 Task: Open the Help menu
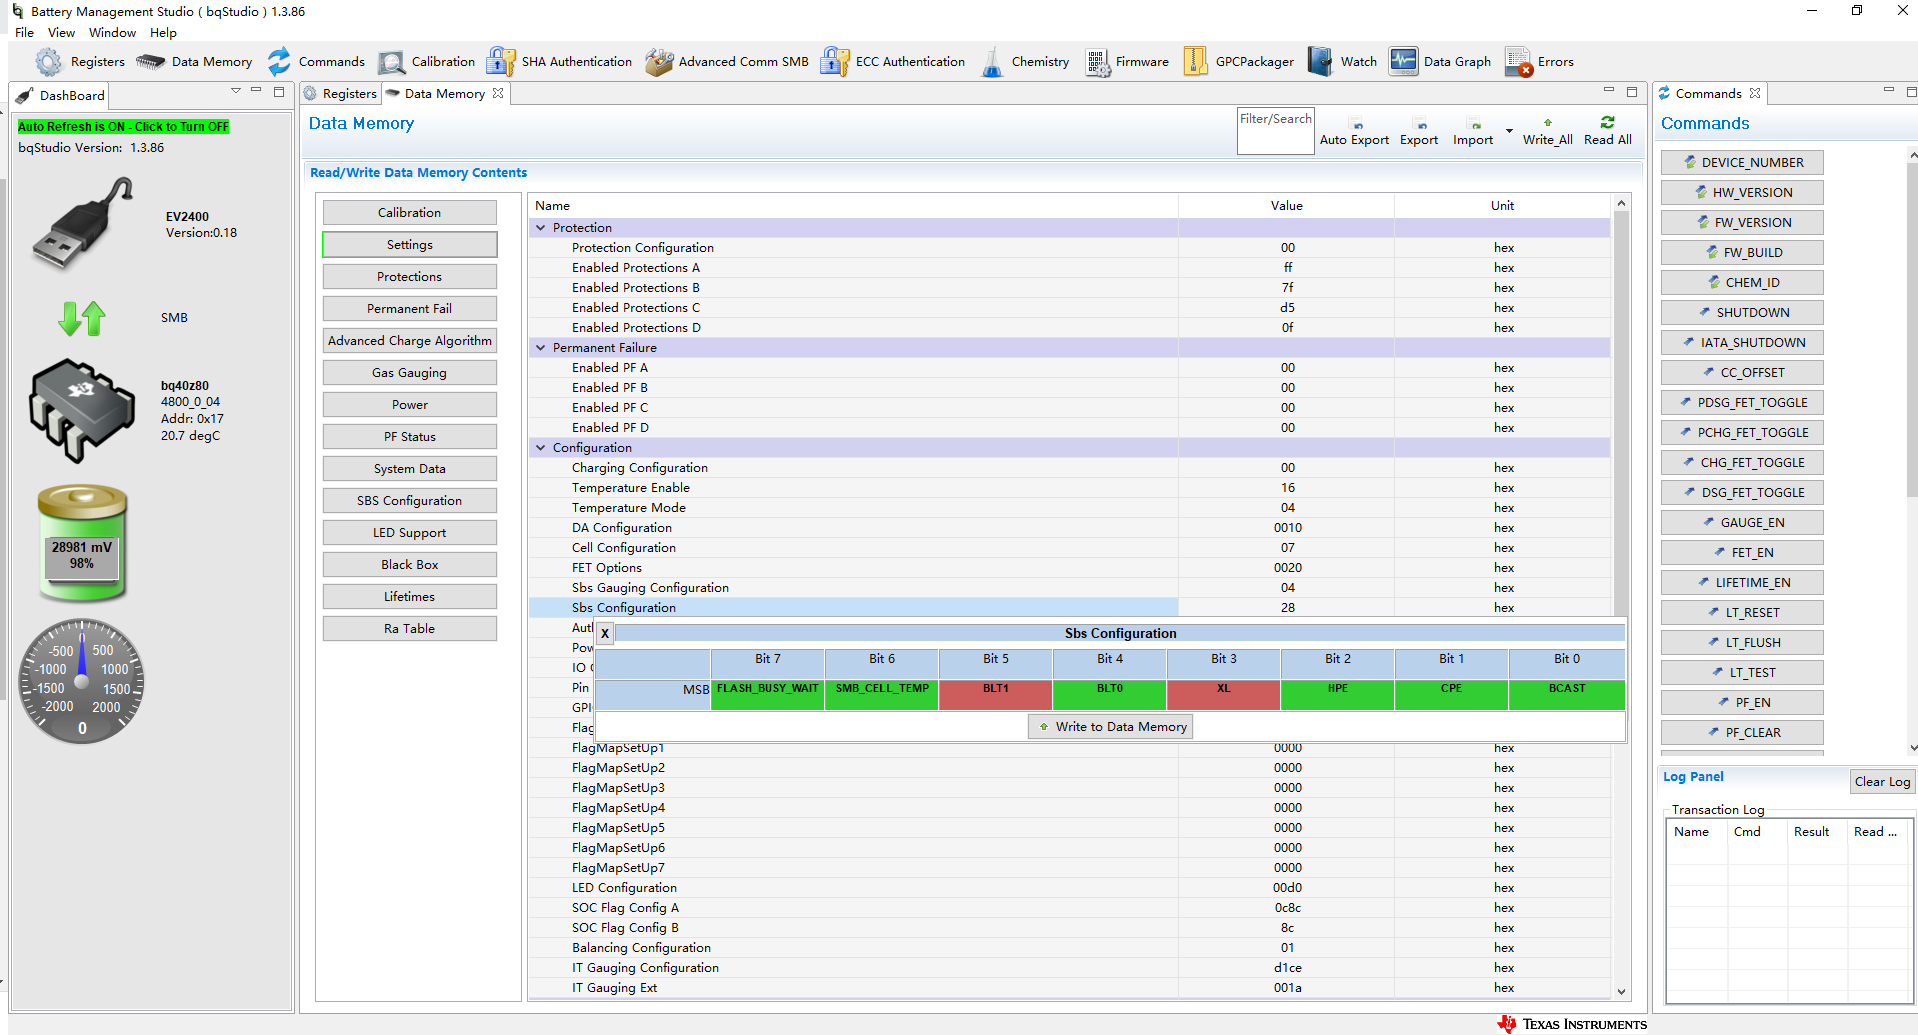(163, 33)
